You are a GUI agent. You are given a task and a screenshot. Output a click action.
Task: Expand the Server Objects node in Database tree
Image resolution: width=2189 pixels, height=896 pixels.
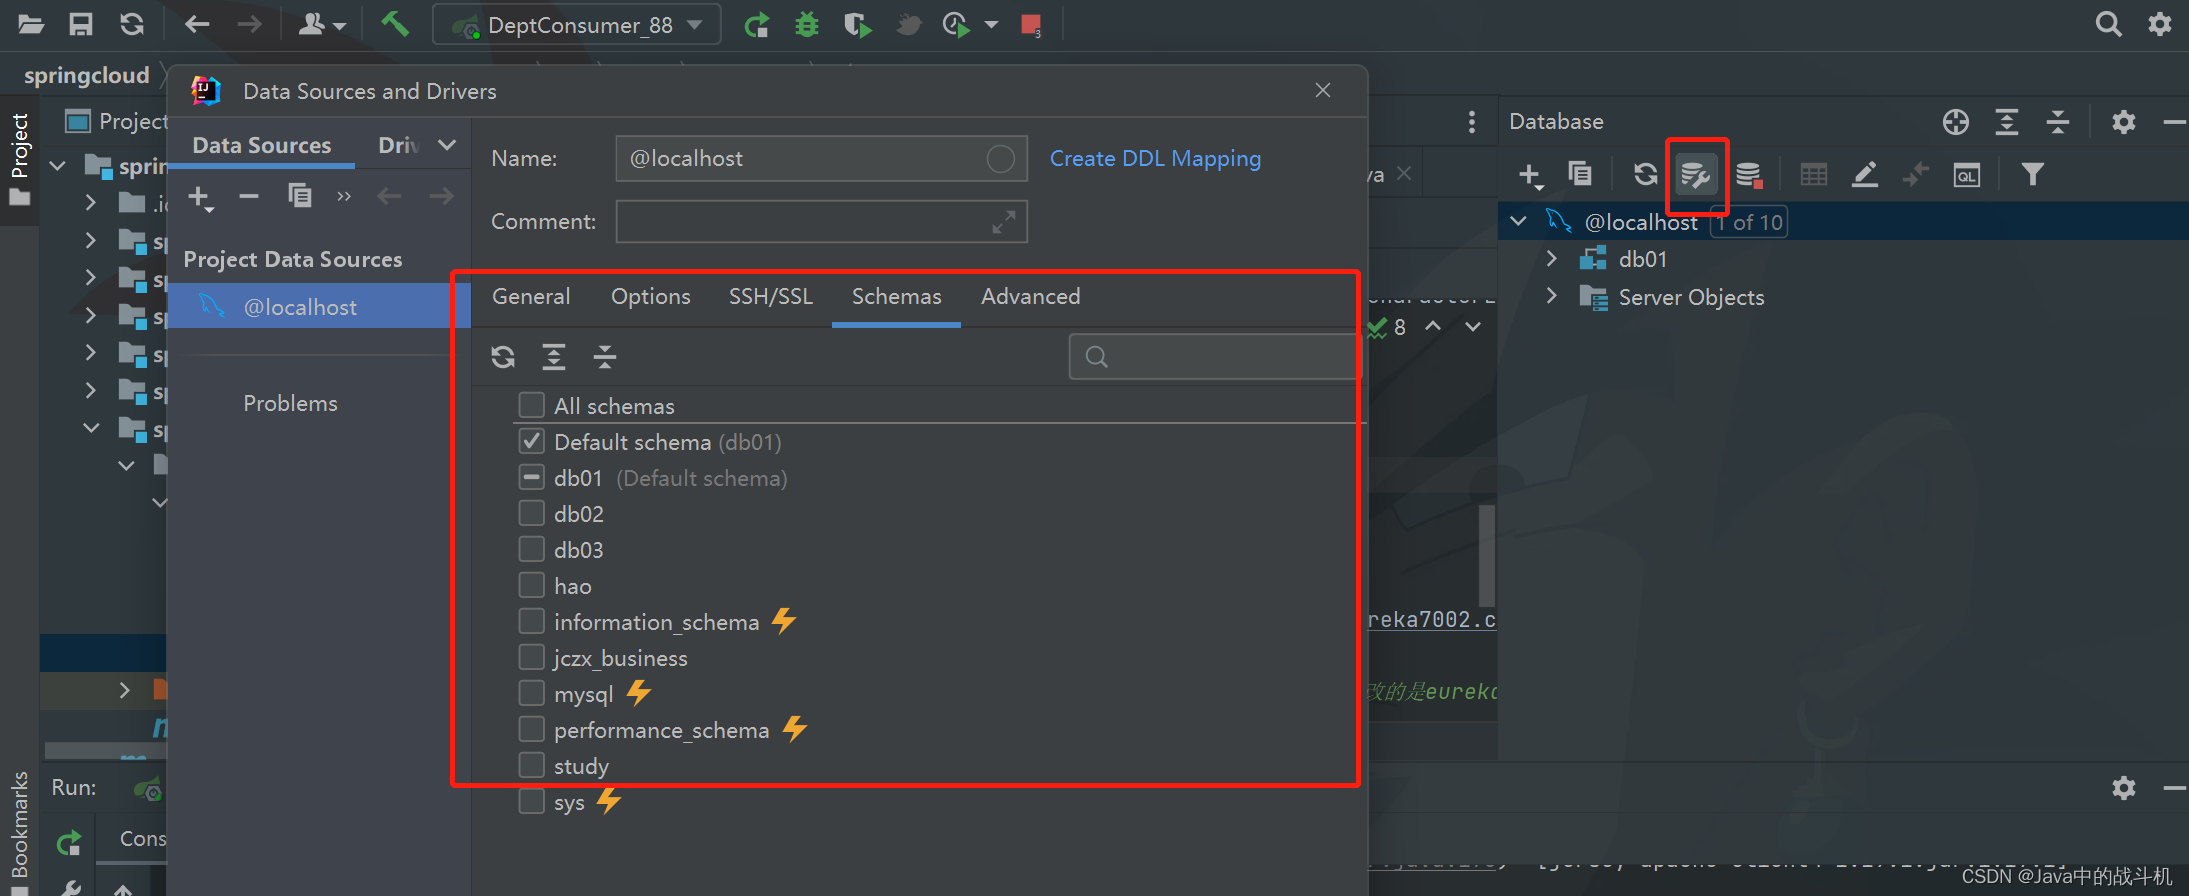1551,296
